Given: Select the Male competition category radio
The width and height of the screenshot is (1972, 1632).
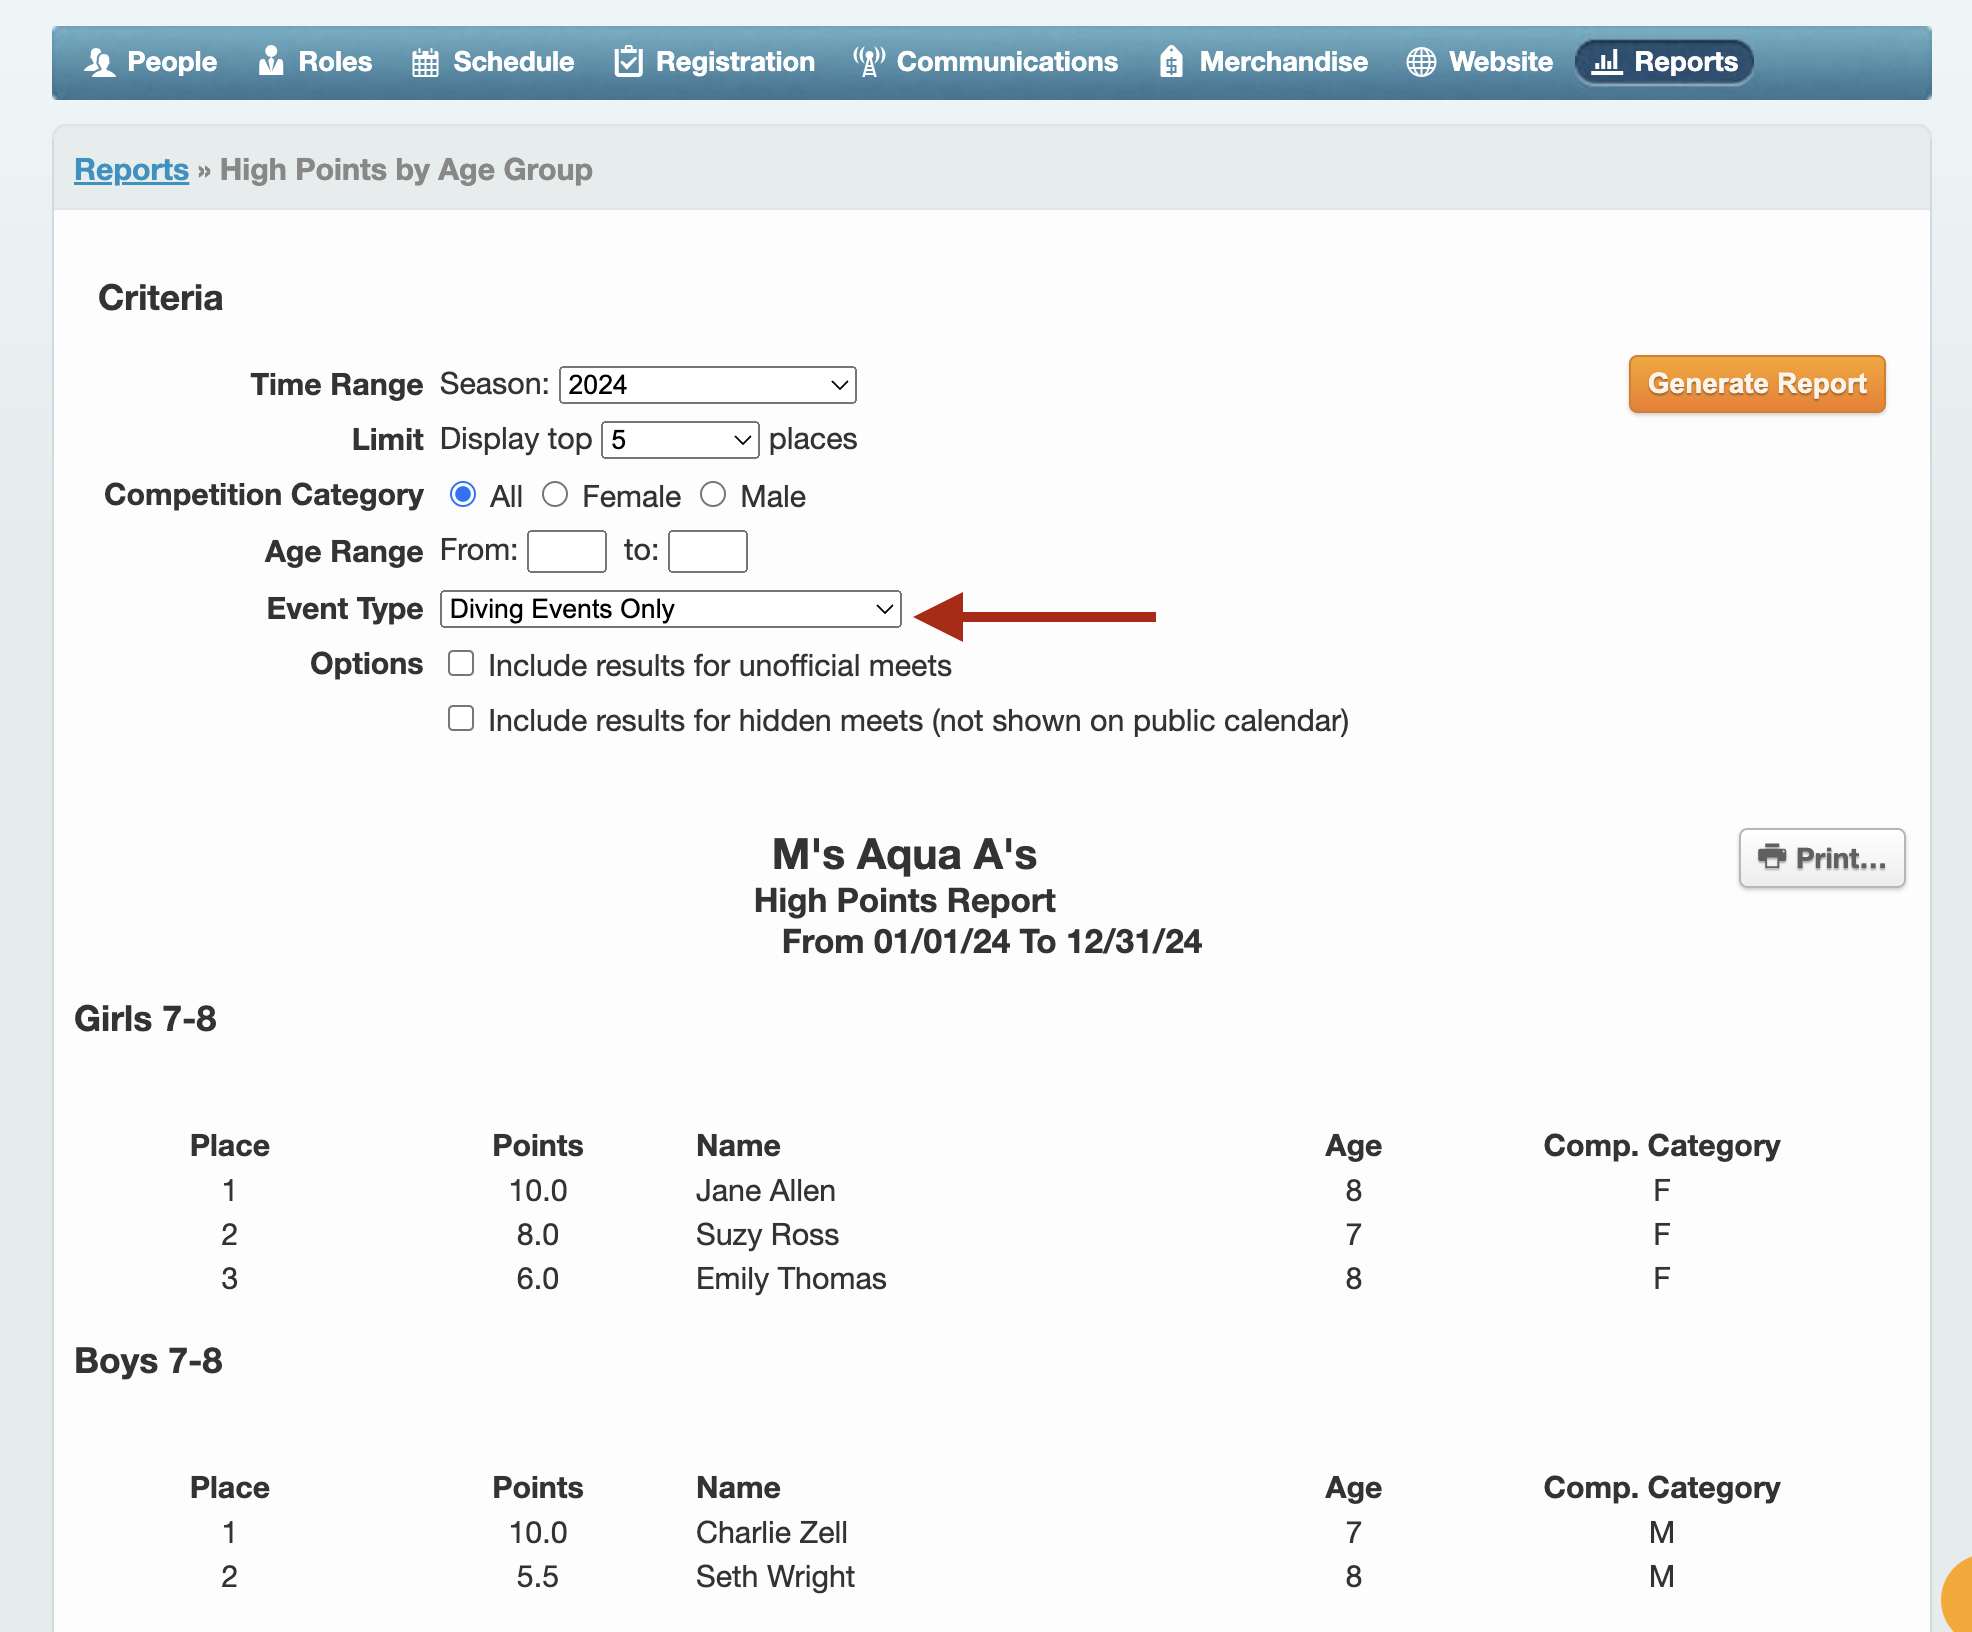Looking at the screenshot, I should pyautogui.click(x=713, y=495).
